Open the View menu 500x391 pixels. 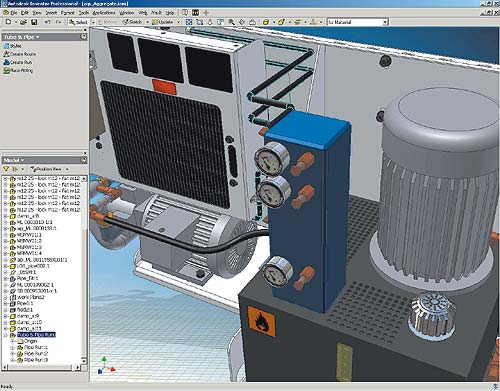(x=37, y=13)
